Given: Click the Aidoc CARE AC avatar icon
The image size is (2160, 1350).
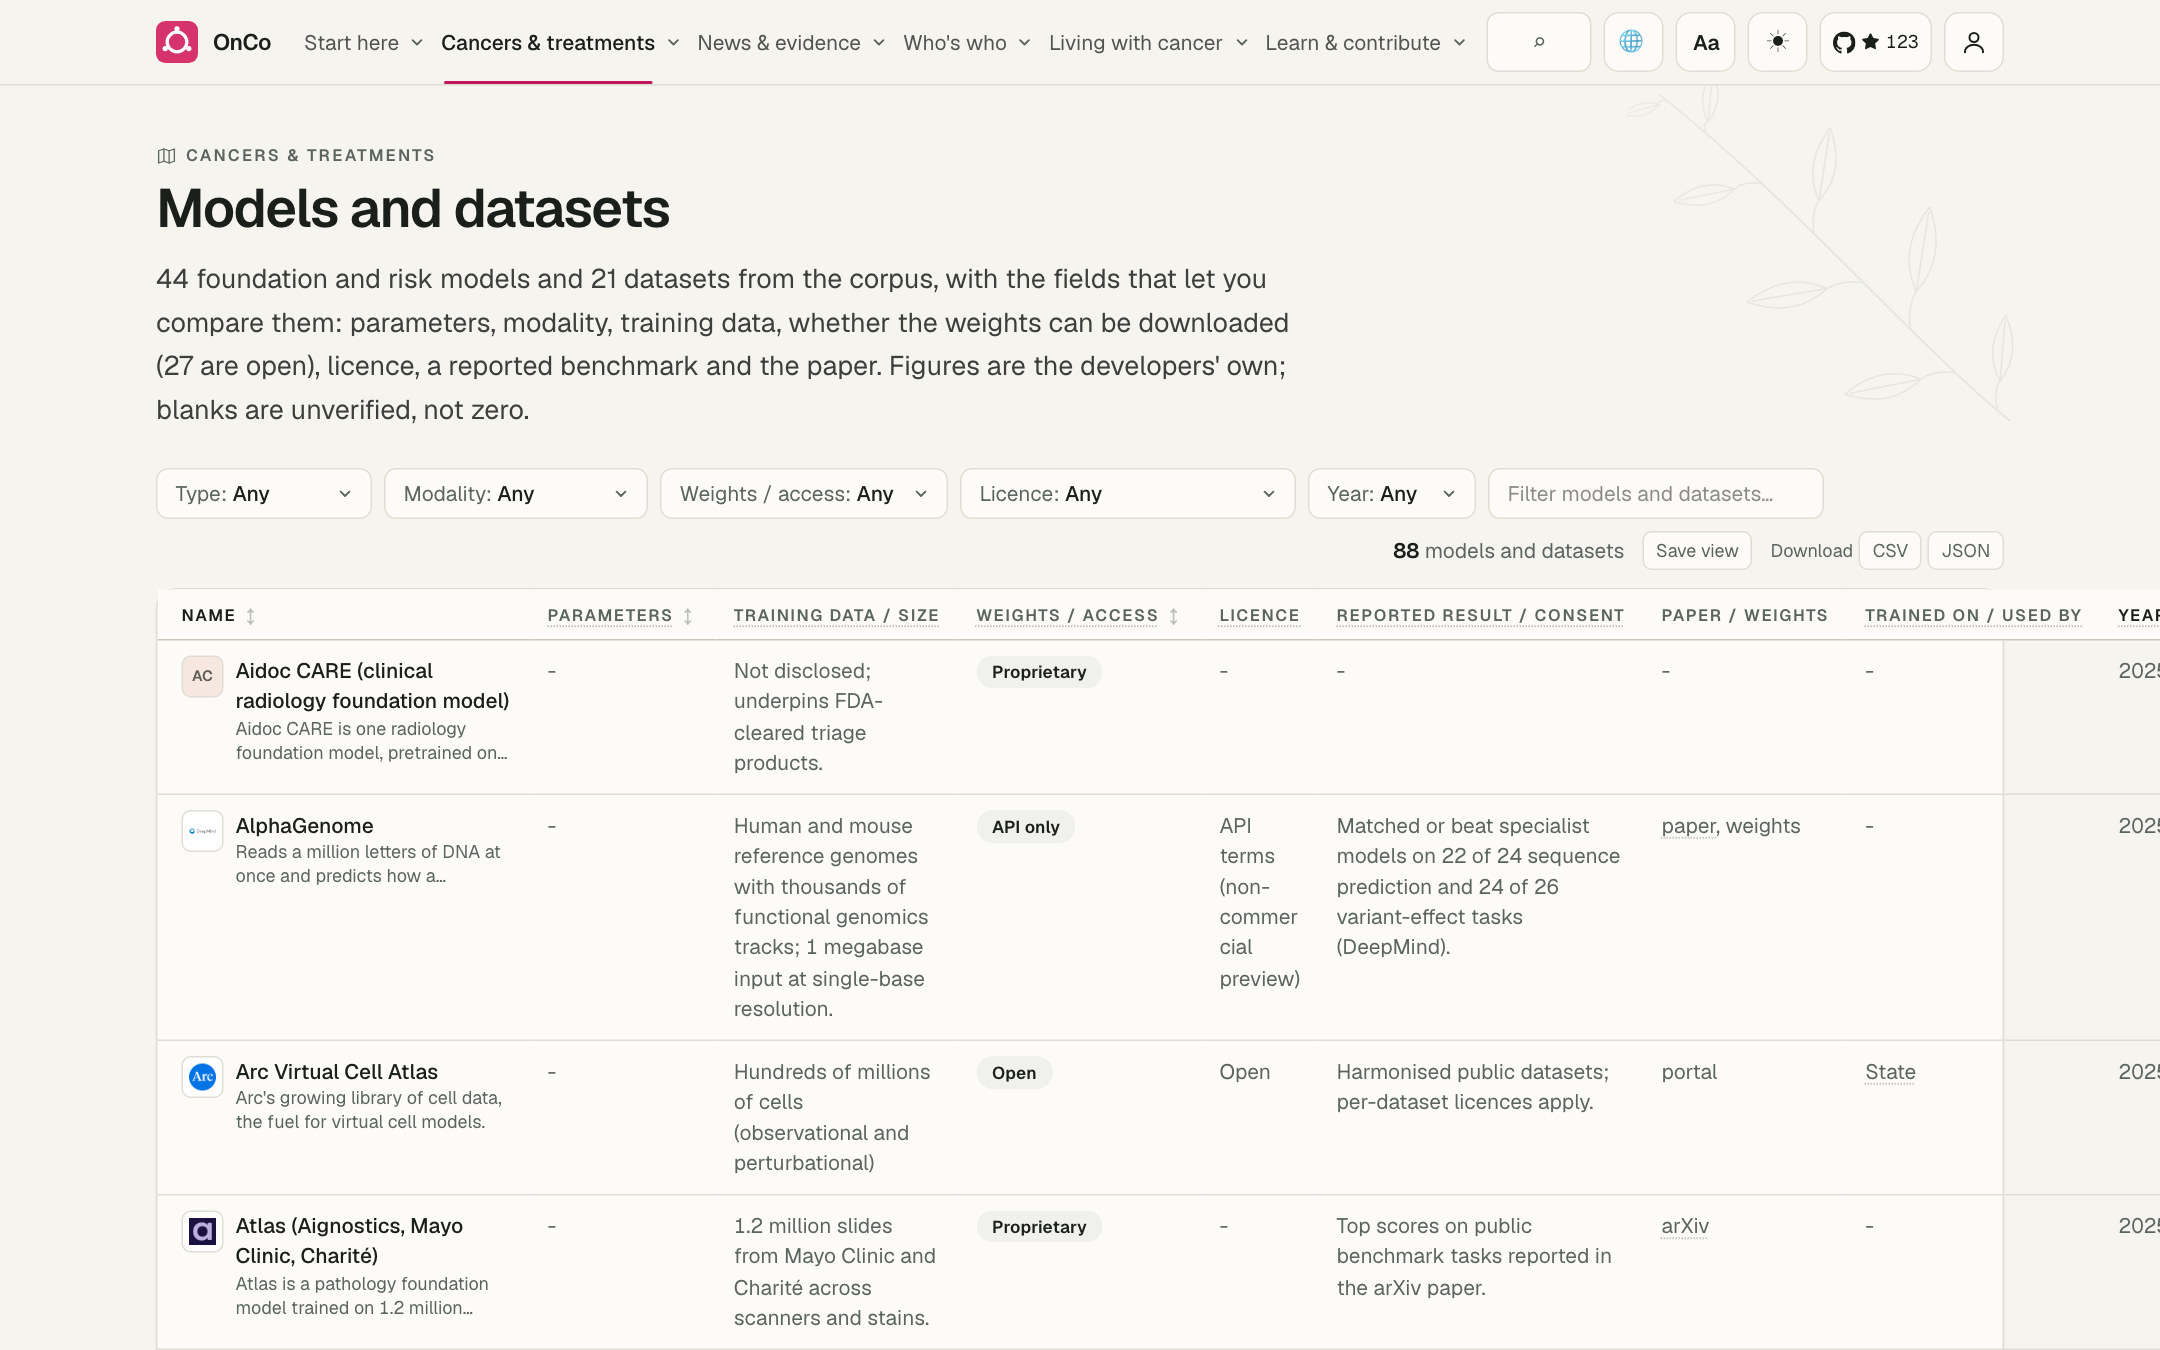Looking at the screenshot, I should (202, 676).
